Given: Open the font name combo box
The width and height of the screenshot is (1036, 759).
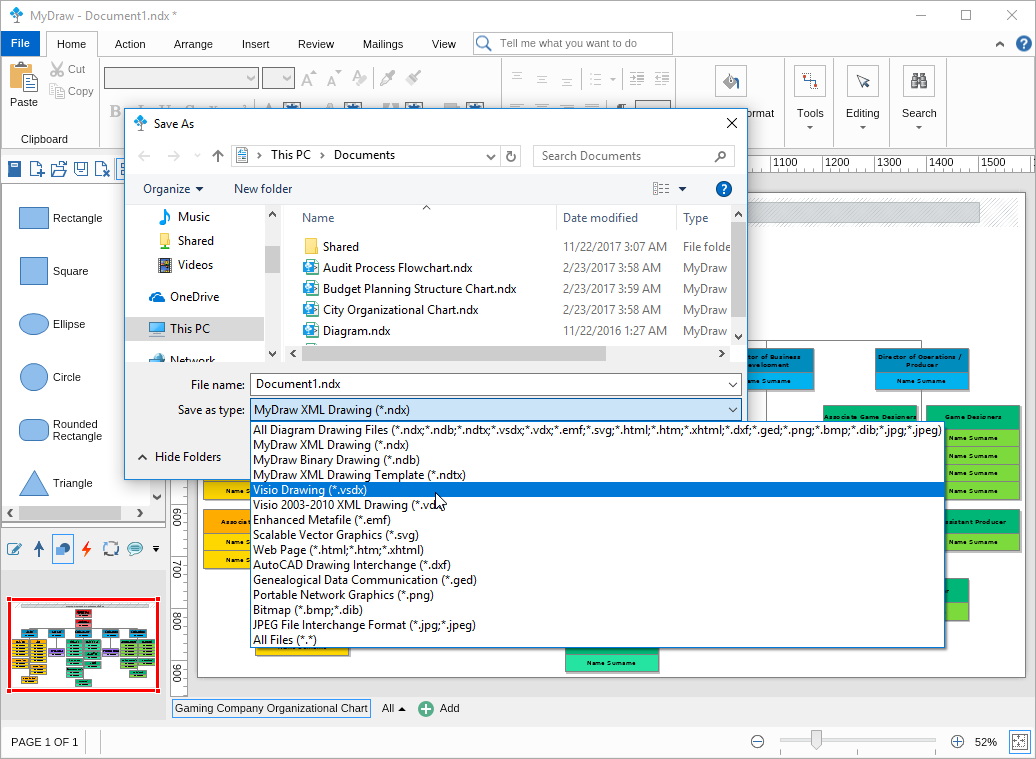Looking at the screenshot, I should tap(181, 78).
